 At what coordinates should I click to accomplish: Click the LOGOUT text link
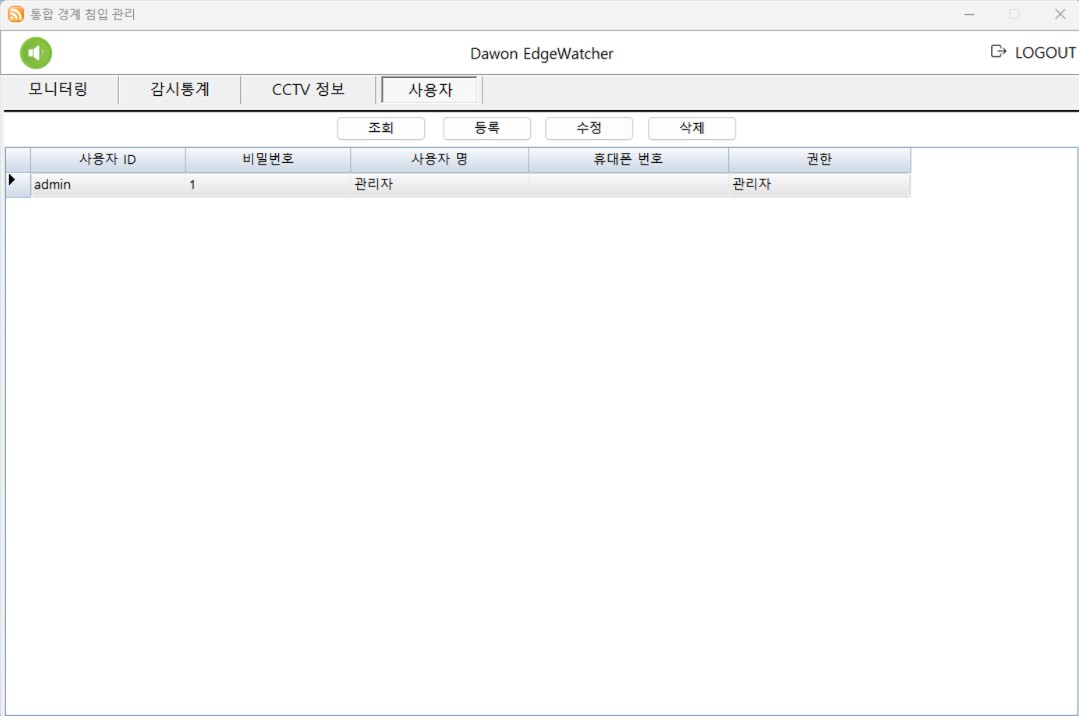pos(1045,53)
